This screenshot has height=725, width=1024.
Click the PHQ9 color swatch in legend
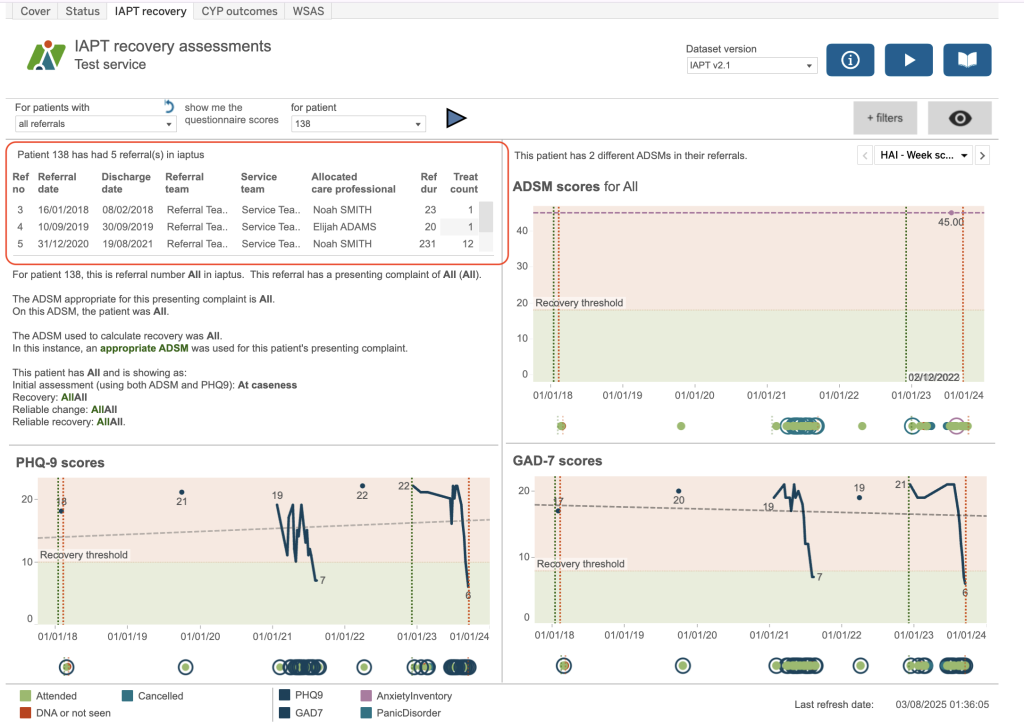click(x=286, y=696)
